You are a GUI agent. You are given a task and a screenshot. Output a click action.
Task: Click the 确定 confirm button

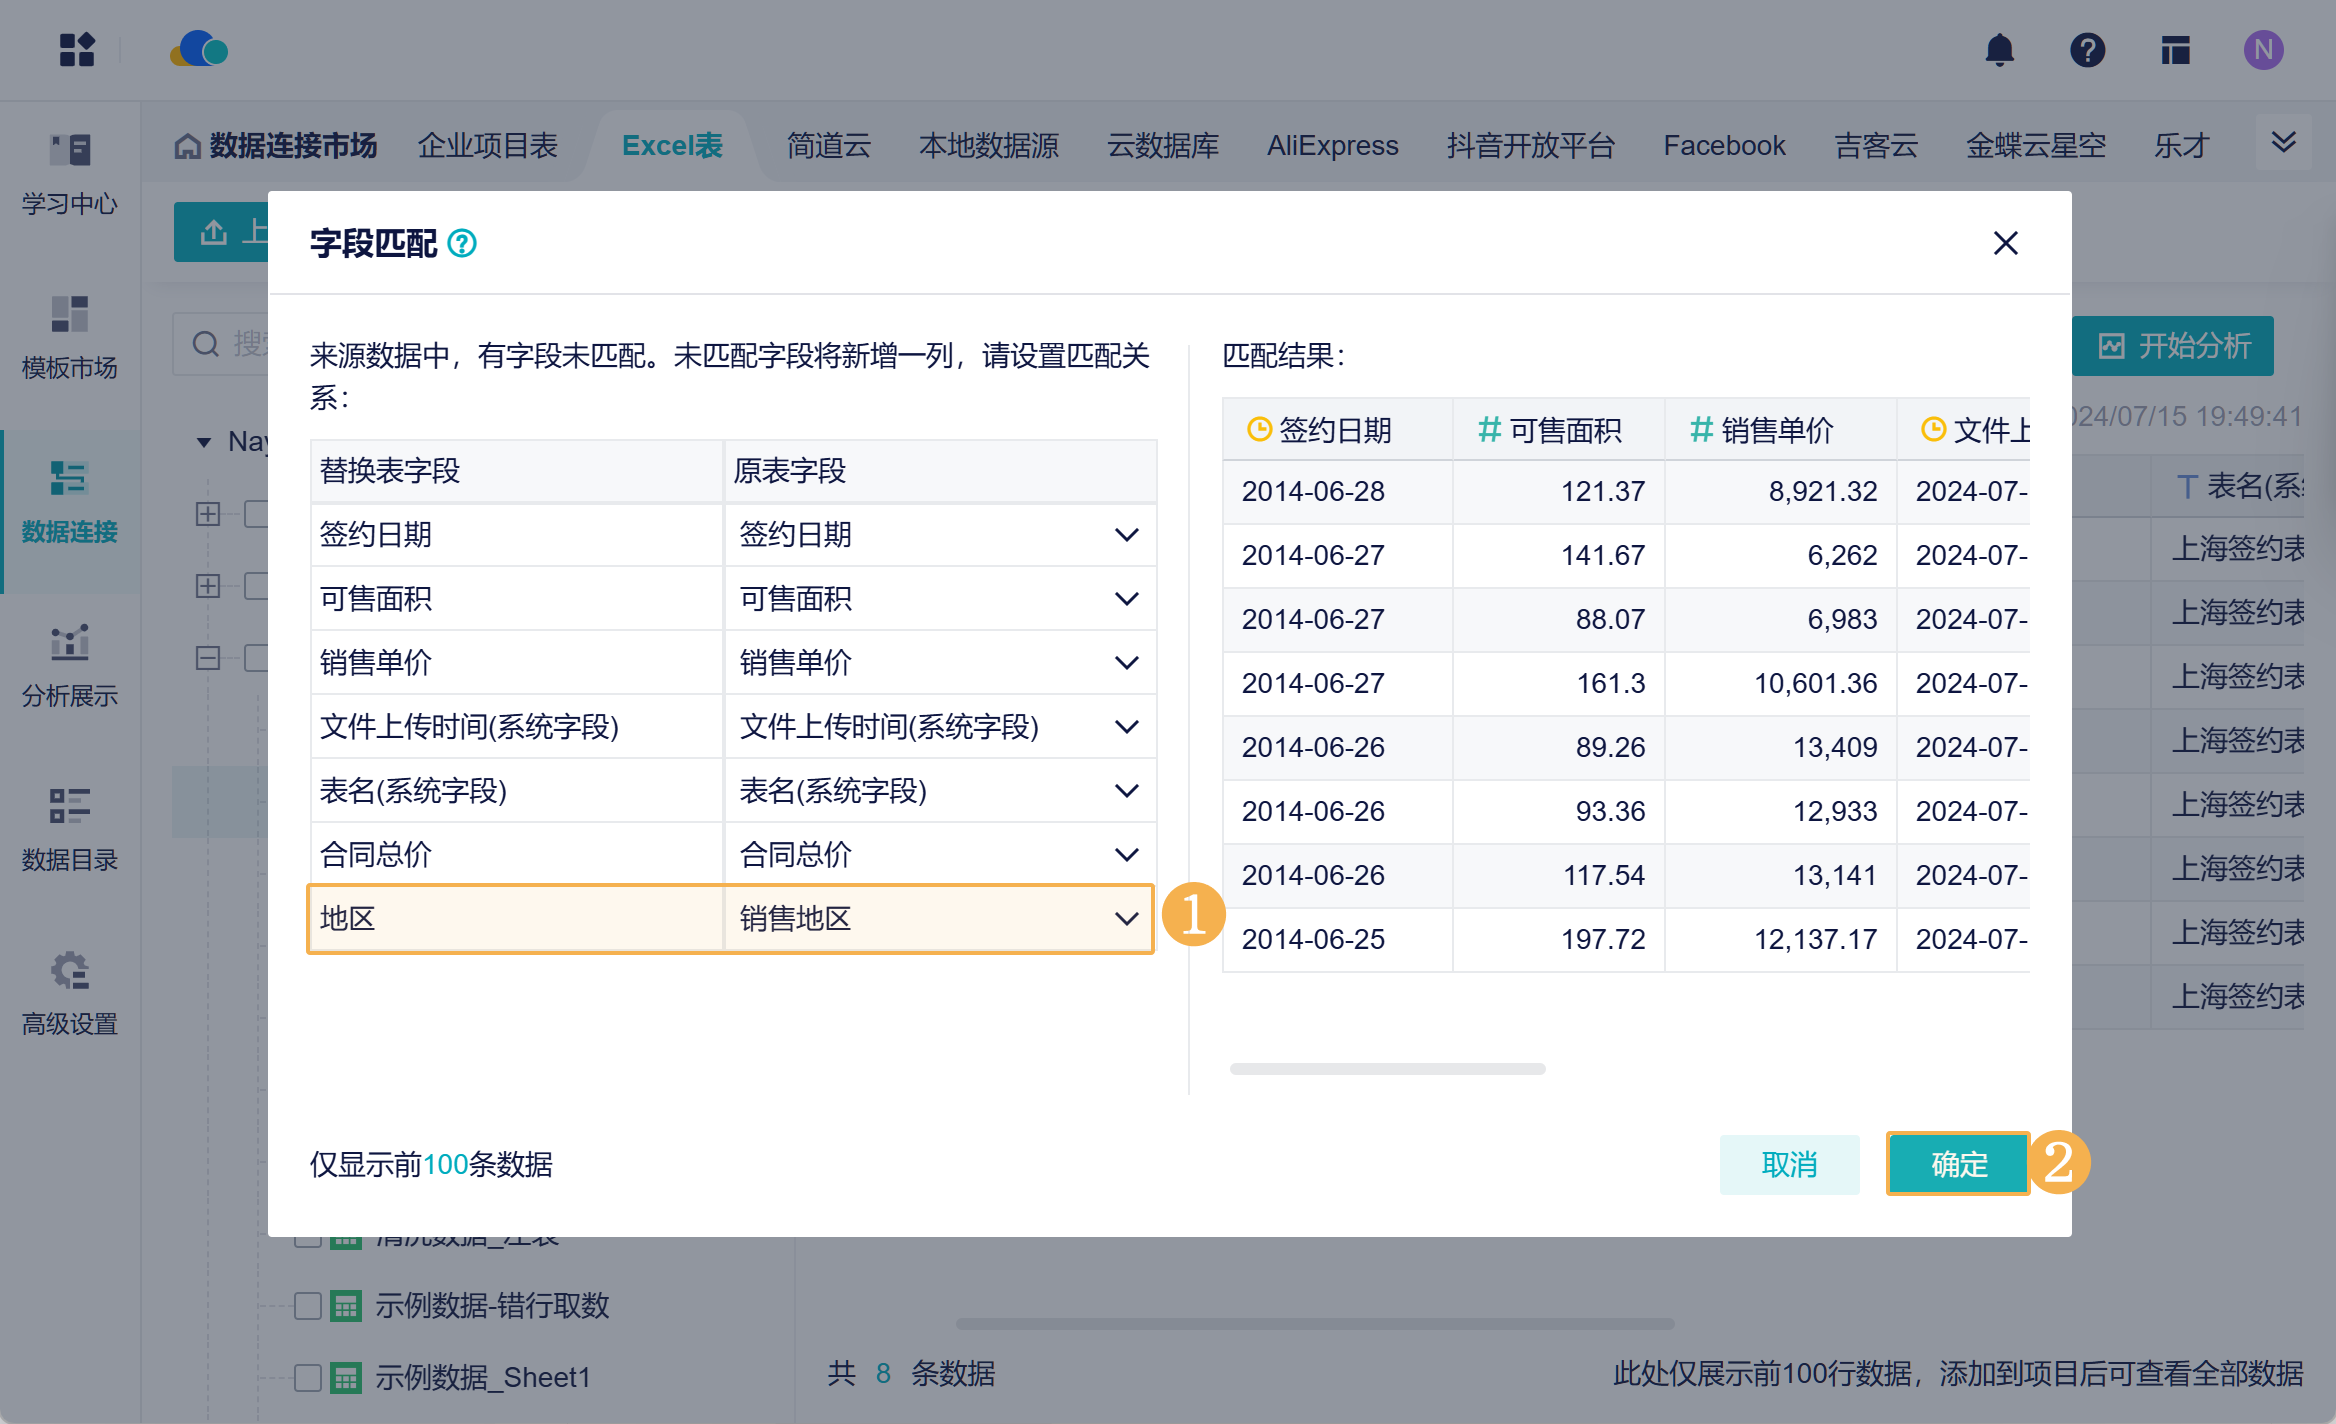point(1957,1164)
